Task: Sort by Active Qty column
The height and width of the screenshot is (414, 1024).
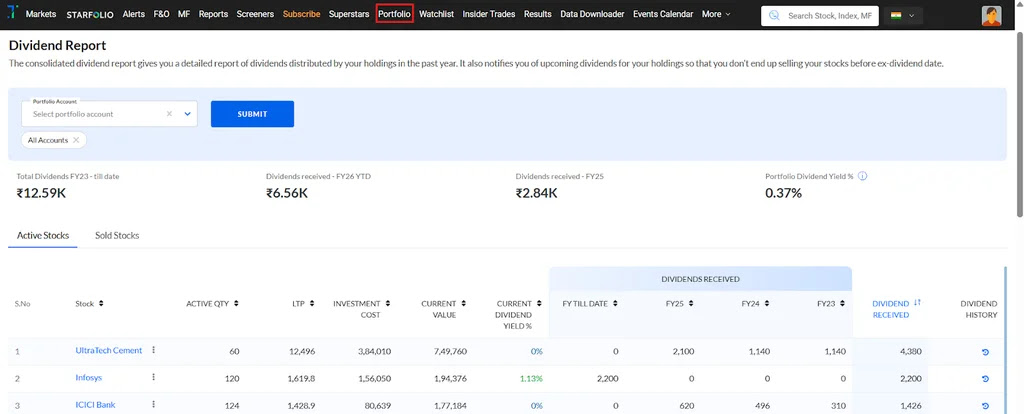Action: [236, 304]
